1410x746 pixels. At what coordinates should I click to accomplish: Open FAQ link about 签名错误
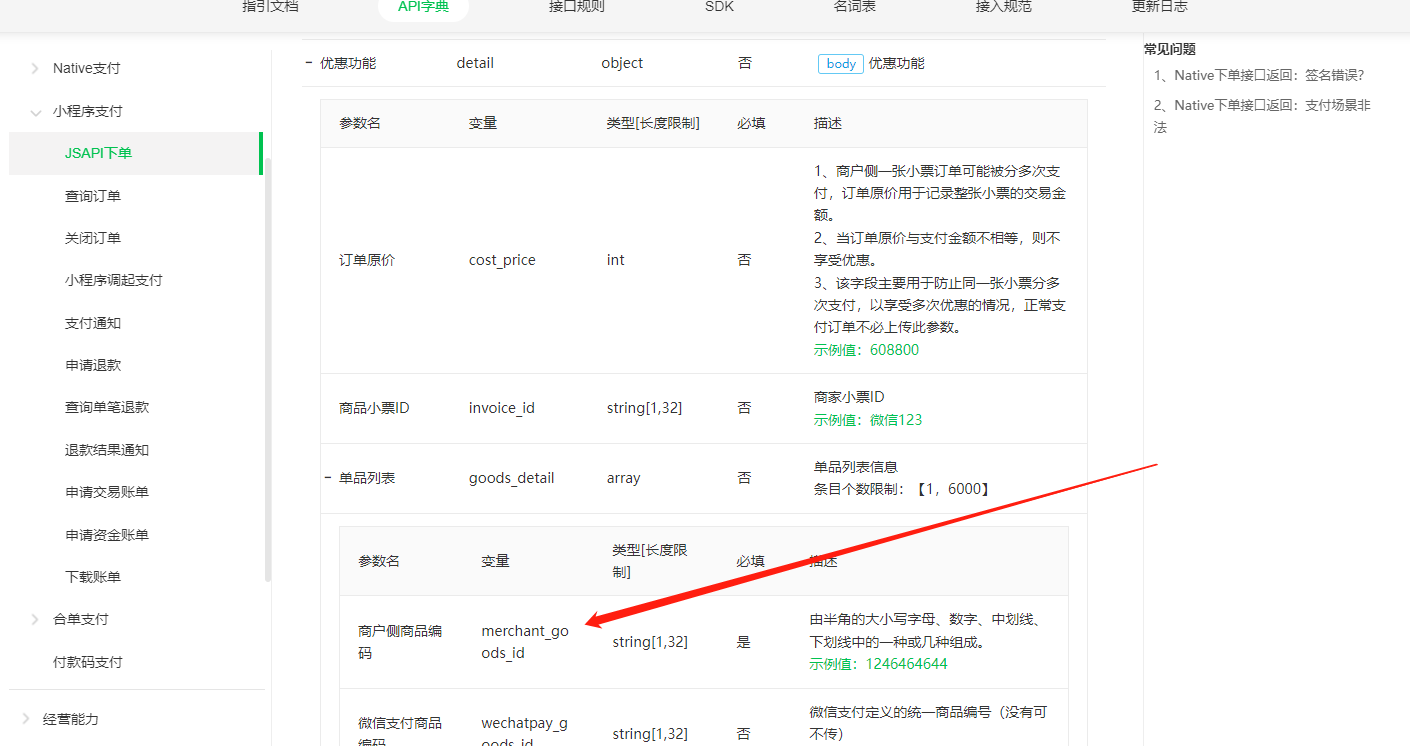(x=1259, y=75)
